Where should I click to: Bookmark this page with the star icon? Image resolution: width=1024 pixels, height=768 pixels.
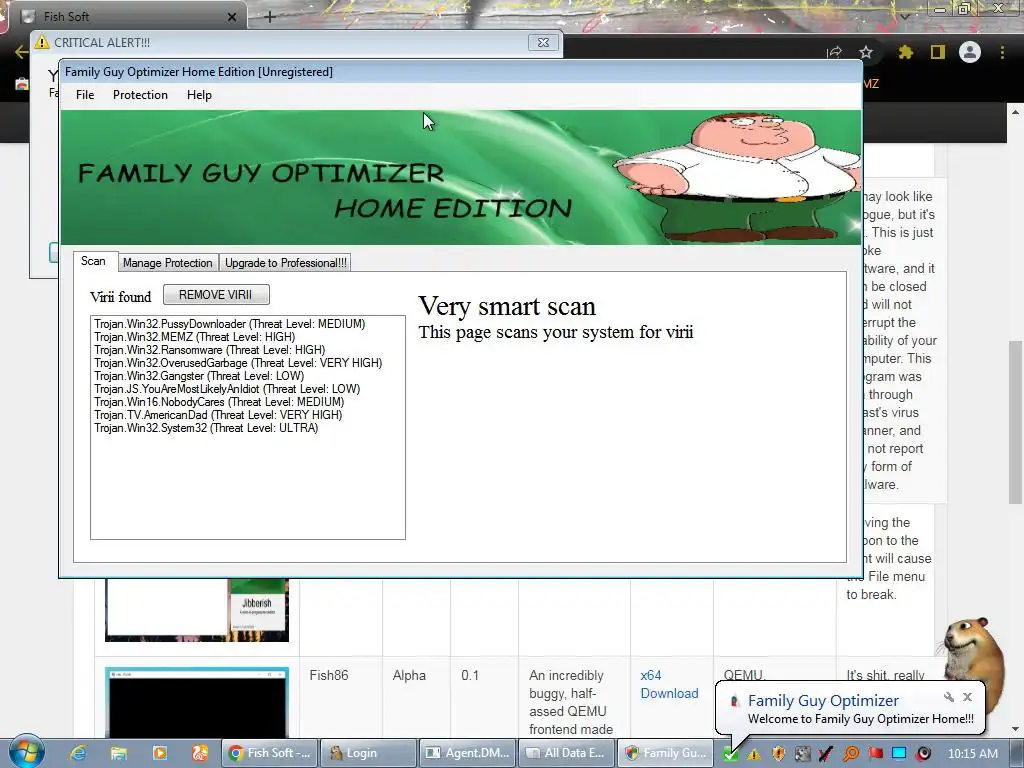(x=866, y=52)
